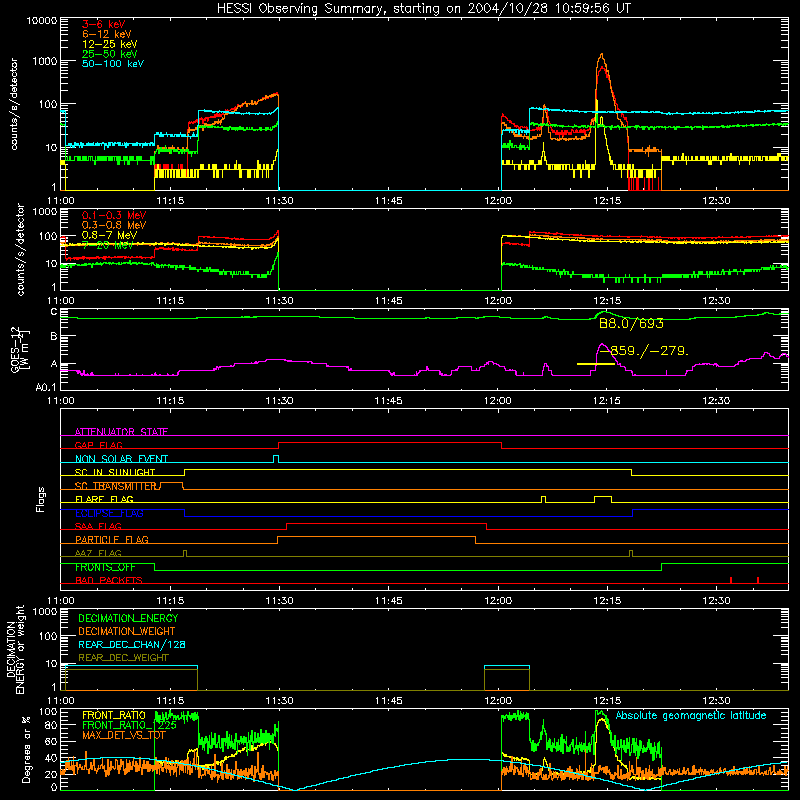Click the 10000 tick label on top plot

click(42, 21)
